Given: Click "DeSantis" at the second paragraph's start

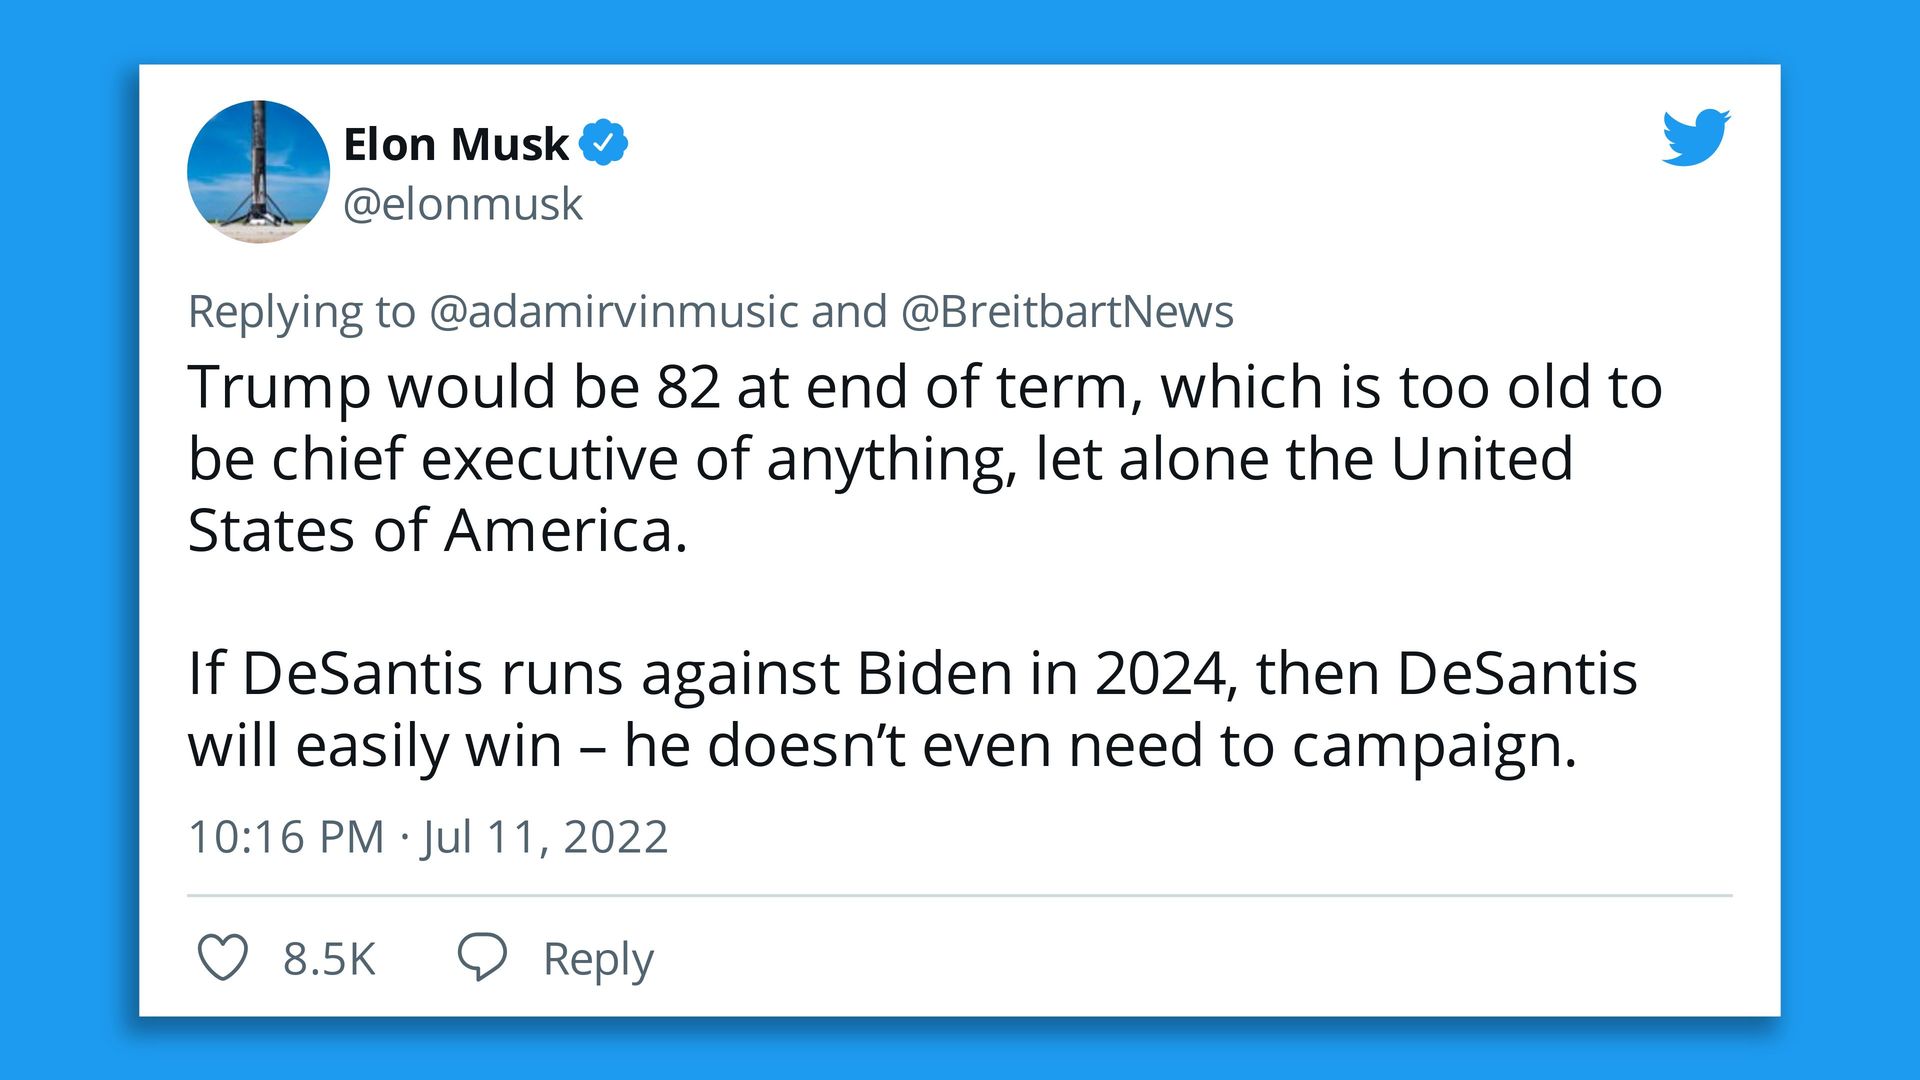Looking at the screenshot, I should [x=362, y=673].
